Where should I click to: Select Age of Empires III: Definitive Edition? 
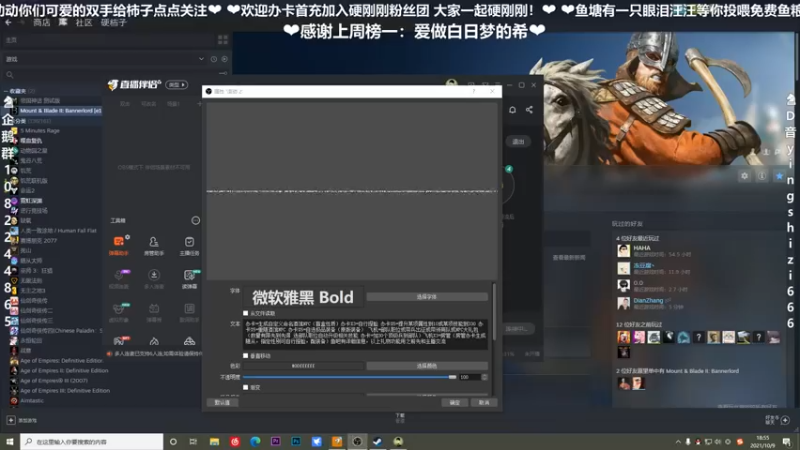pyautogui.click(x=65, y=390)
